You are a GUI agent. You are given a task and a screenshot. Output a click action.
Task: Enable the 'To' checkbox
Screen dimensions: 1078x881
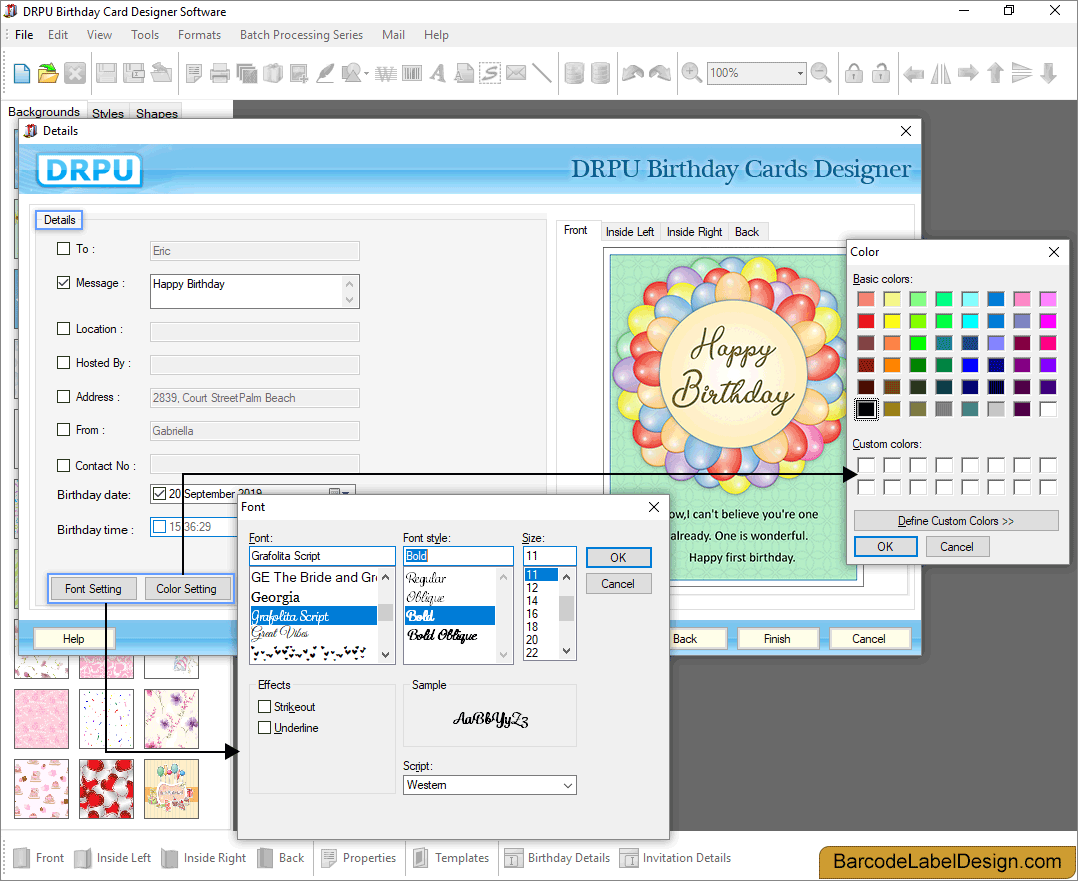[x=63, y=249]
